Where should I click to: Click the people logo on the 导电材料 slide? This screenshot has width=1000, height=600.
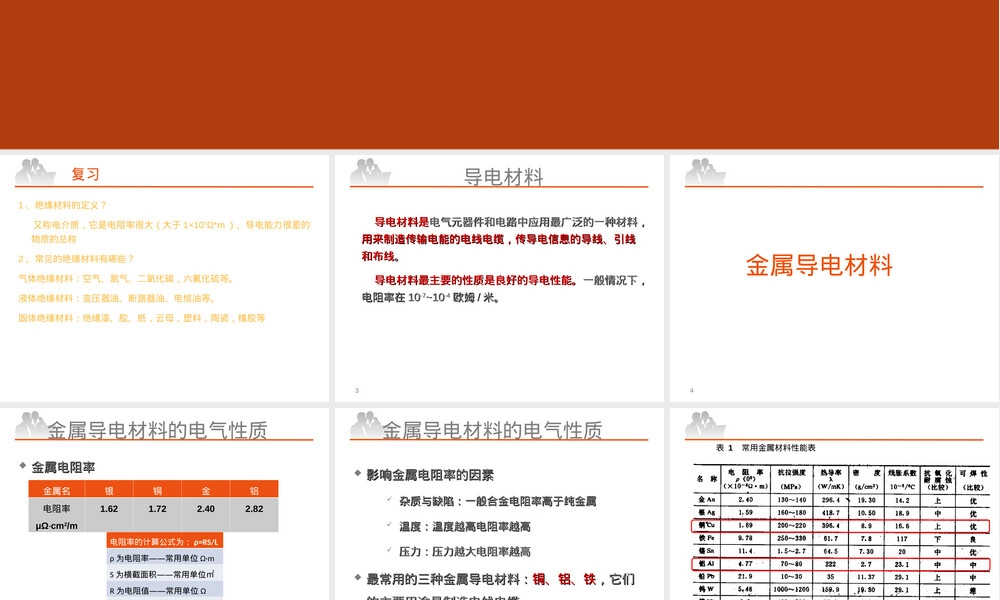click(x=369, y=172)
